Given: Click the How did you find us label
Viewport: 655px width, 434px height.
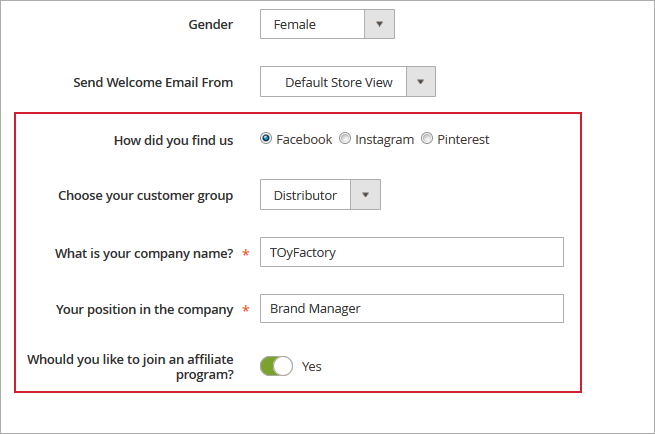Looking at the screenshot, I should (x=173, y=140).
